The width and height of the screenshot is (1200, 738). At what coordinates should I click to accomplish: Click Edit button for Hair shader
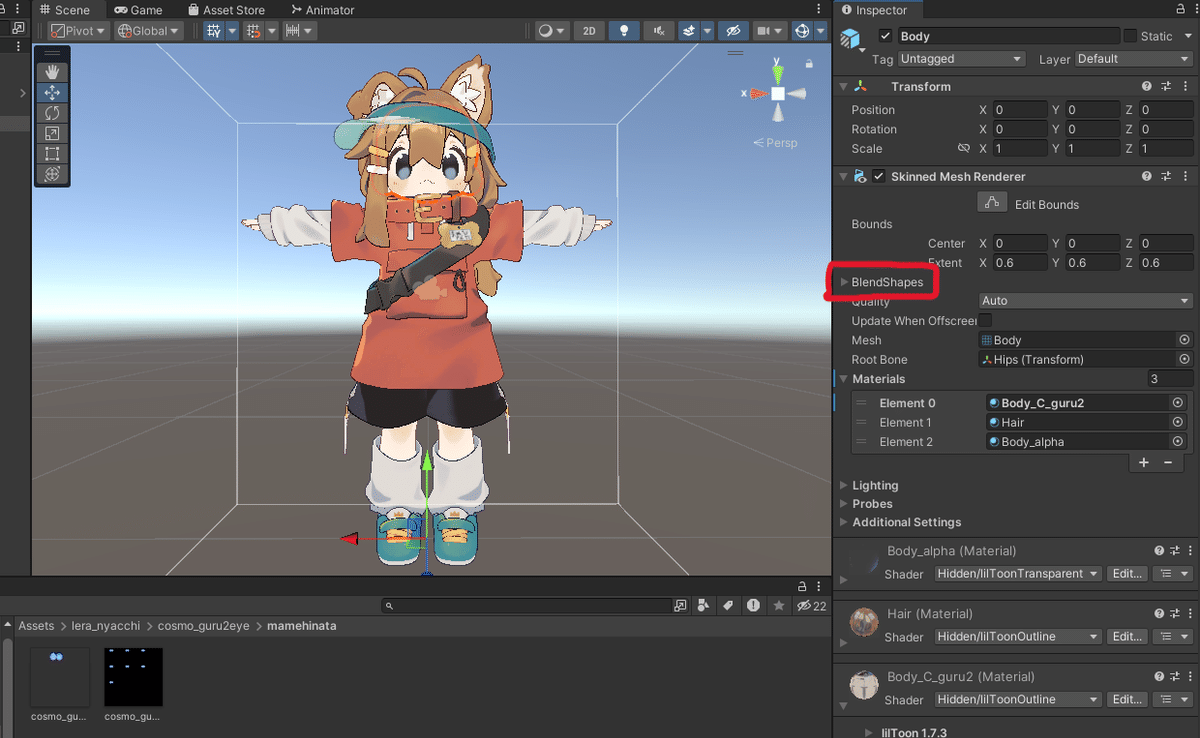click(1127, 637)
